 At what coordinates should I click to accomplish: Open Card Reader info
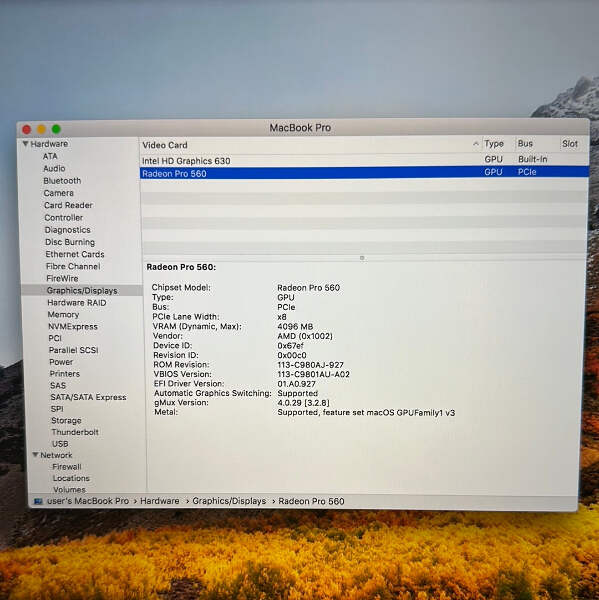click(68, 205)
